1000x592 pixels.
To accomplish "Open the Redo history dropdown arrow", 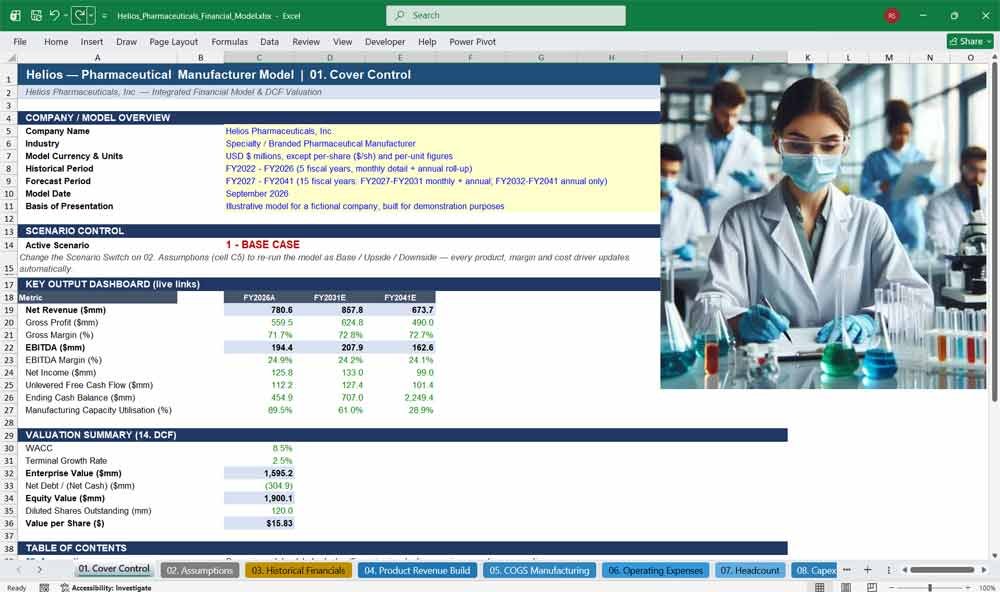I will tap(91, 15).
